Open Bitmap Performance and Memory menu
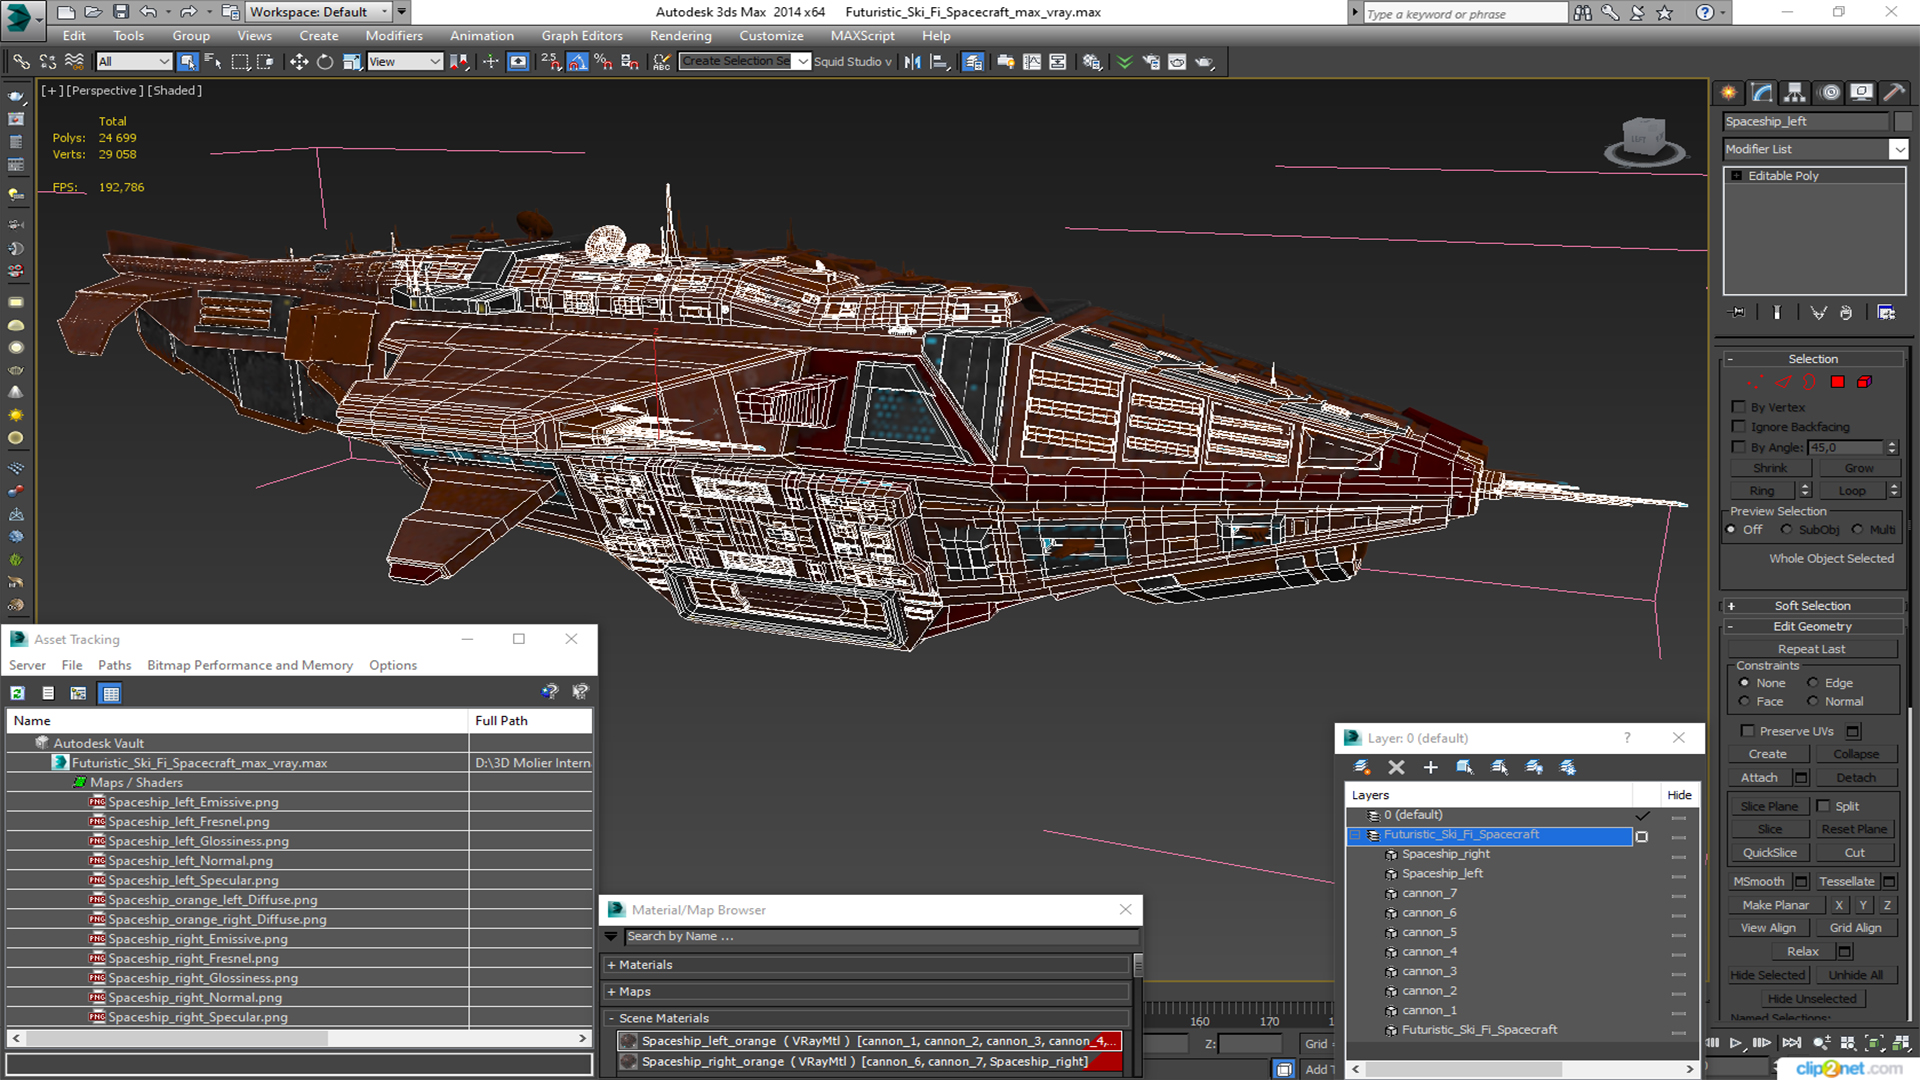 (x=250, y=665)
